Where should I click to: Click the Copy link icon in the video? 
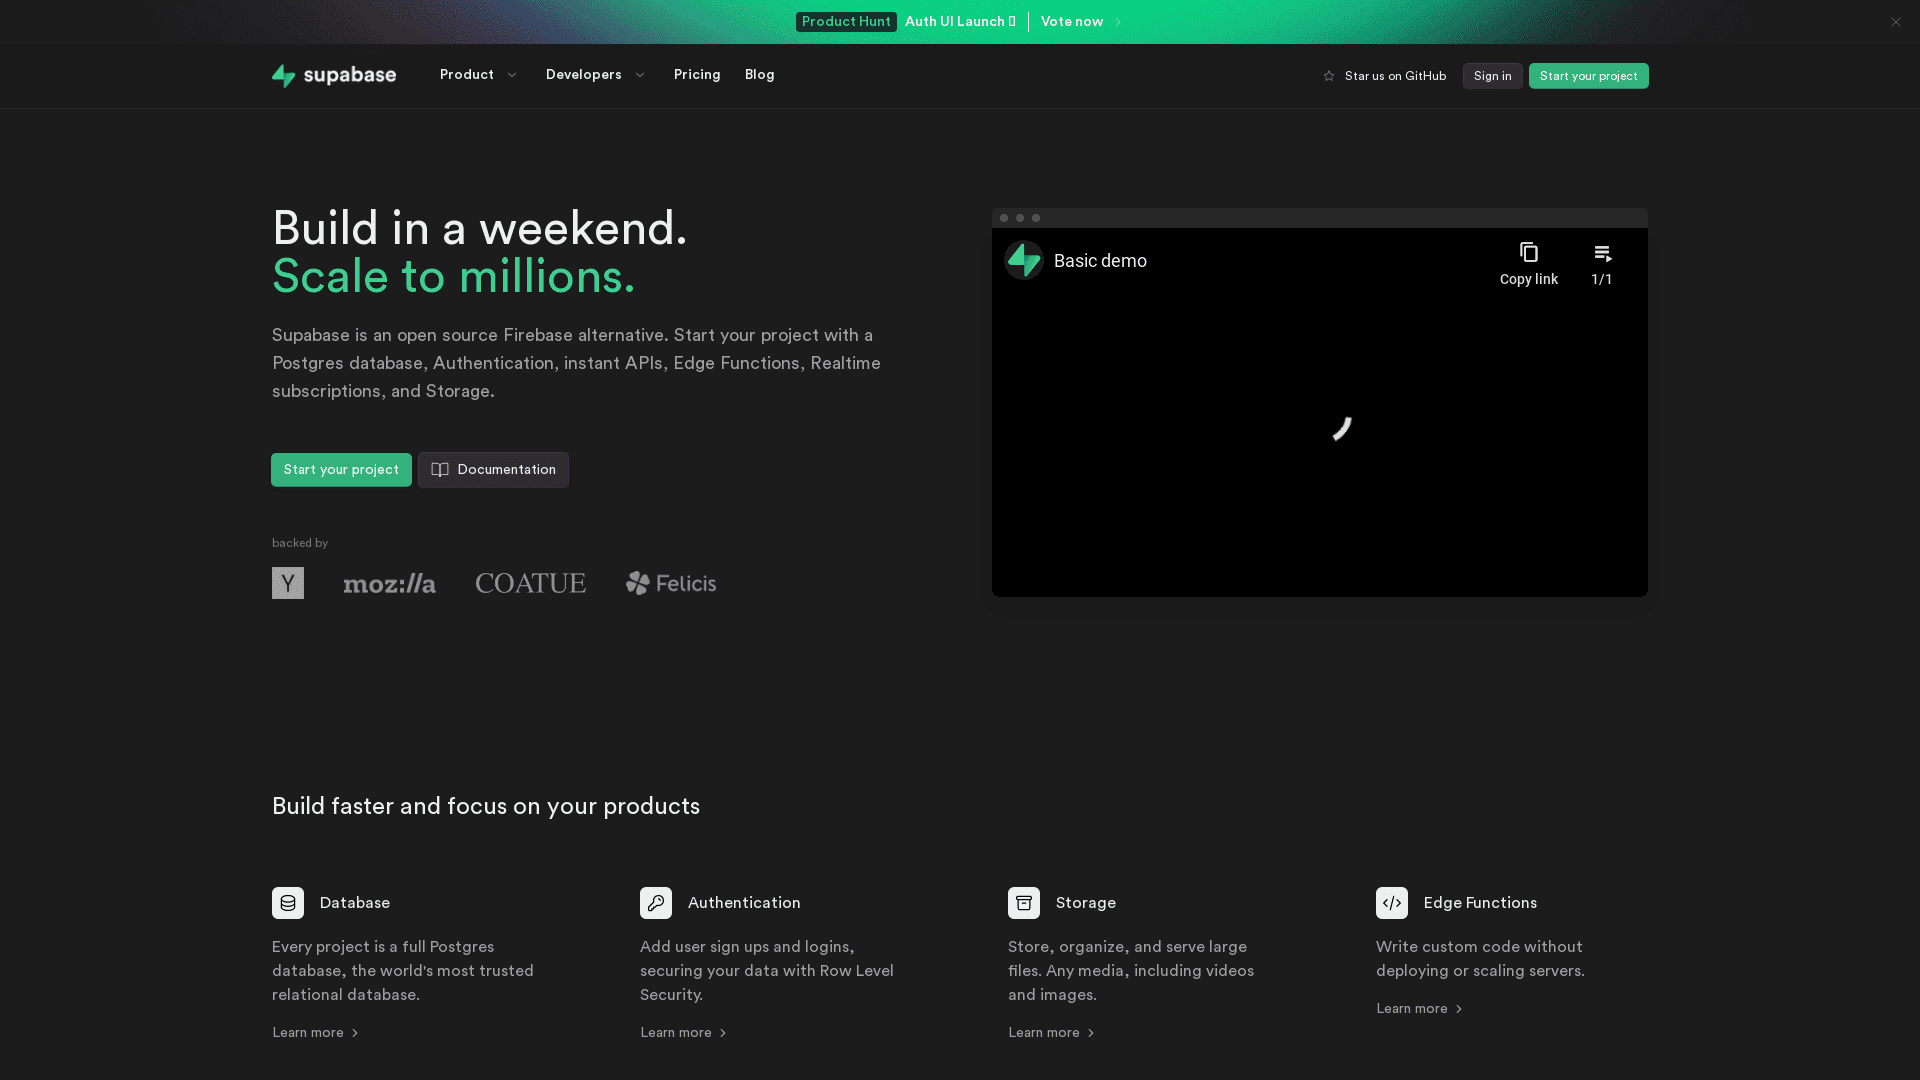[x=1528, y=253]
